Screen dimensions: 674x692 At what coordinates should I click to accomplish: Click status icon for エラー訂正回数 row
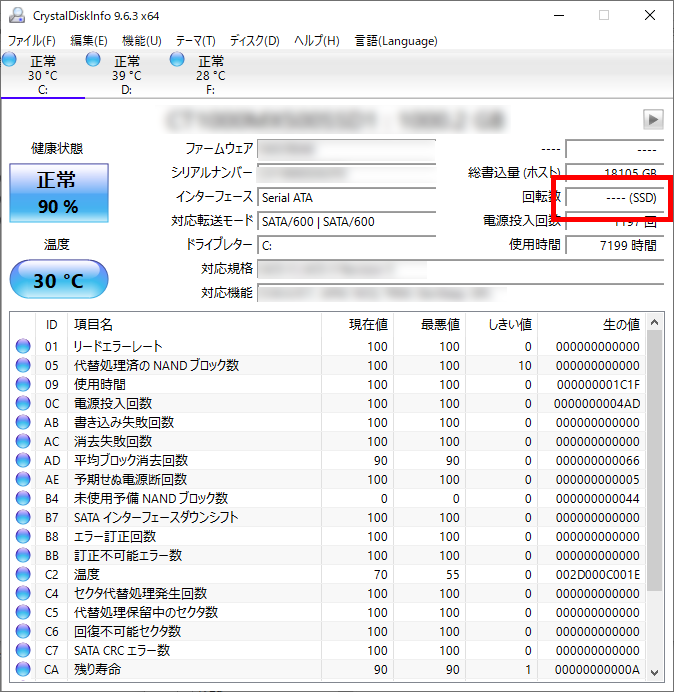click(23, 536)
